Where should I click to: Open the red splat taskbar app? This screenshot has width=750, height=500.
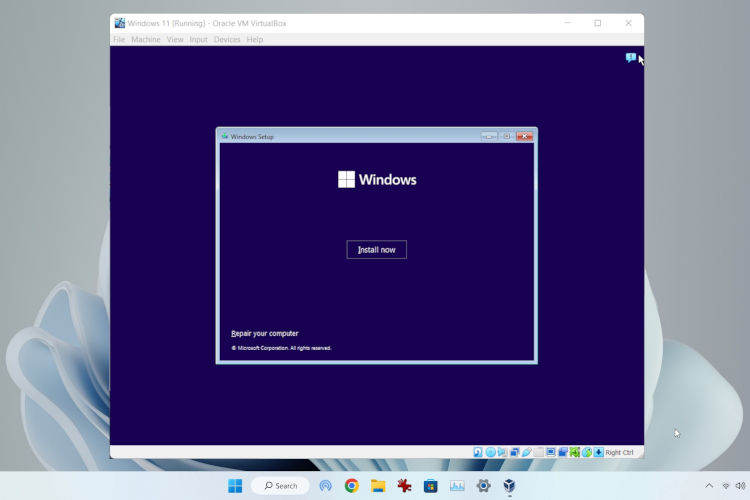404,486
